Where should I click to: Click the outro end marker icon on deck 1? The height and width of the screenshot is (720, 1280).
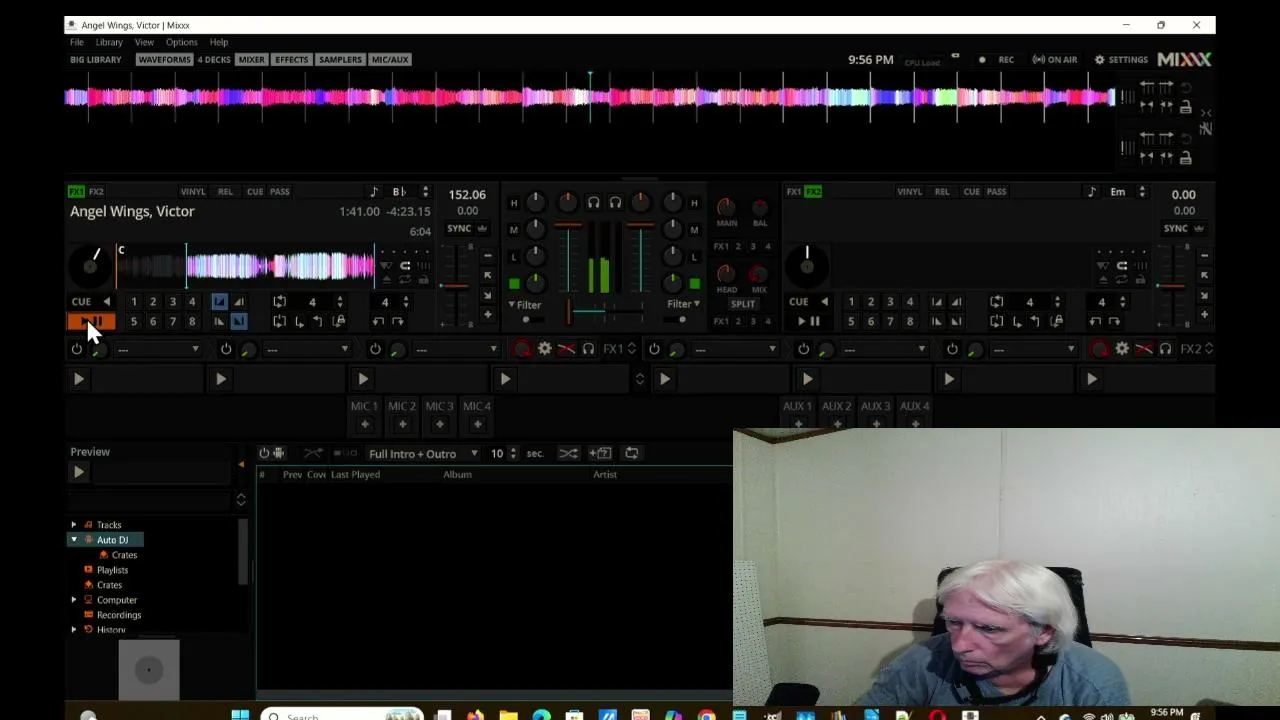[239, 321]
